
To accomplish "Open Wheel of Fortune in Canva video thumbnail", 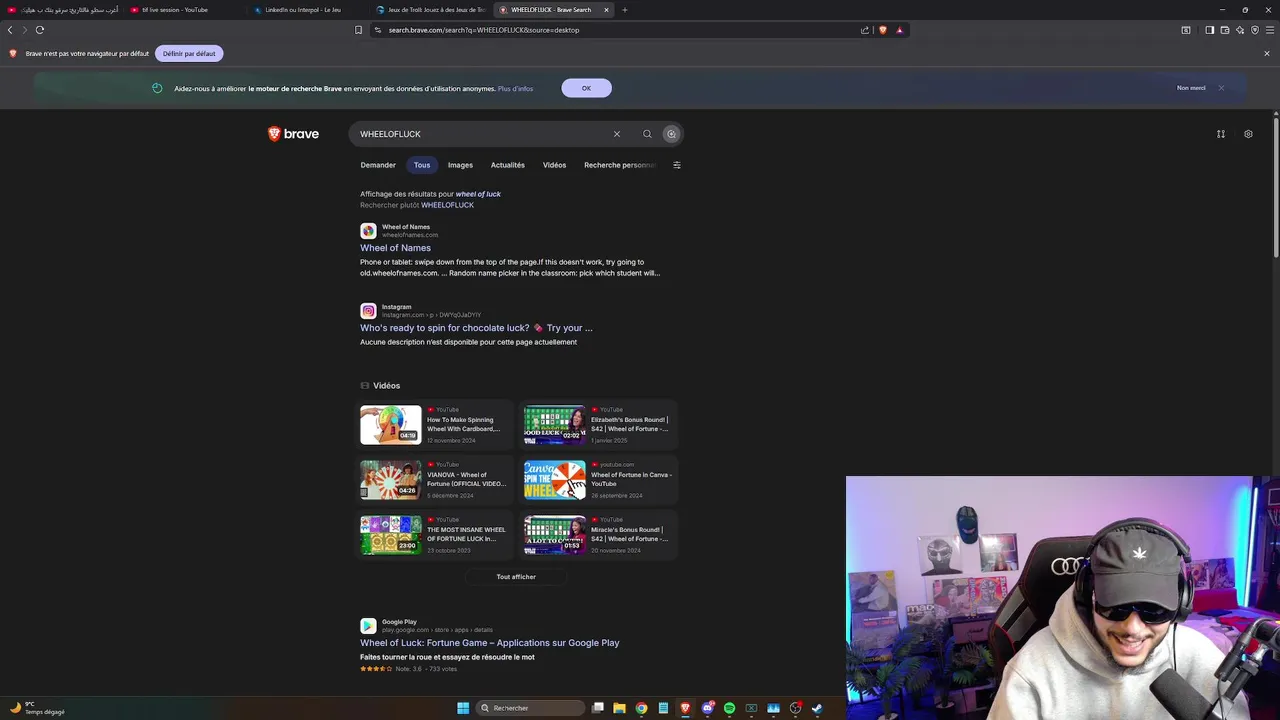I will [555, 480].
